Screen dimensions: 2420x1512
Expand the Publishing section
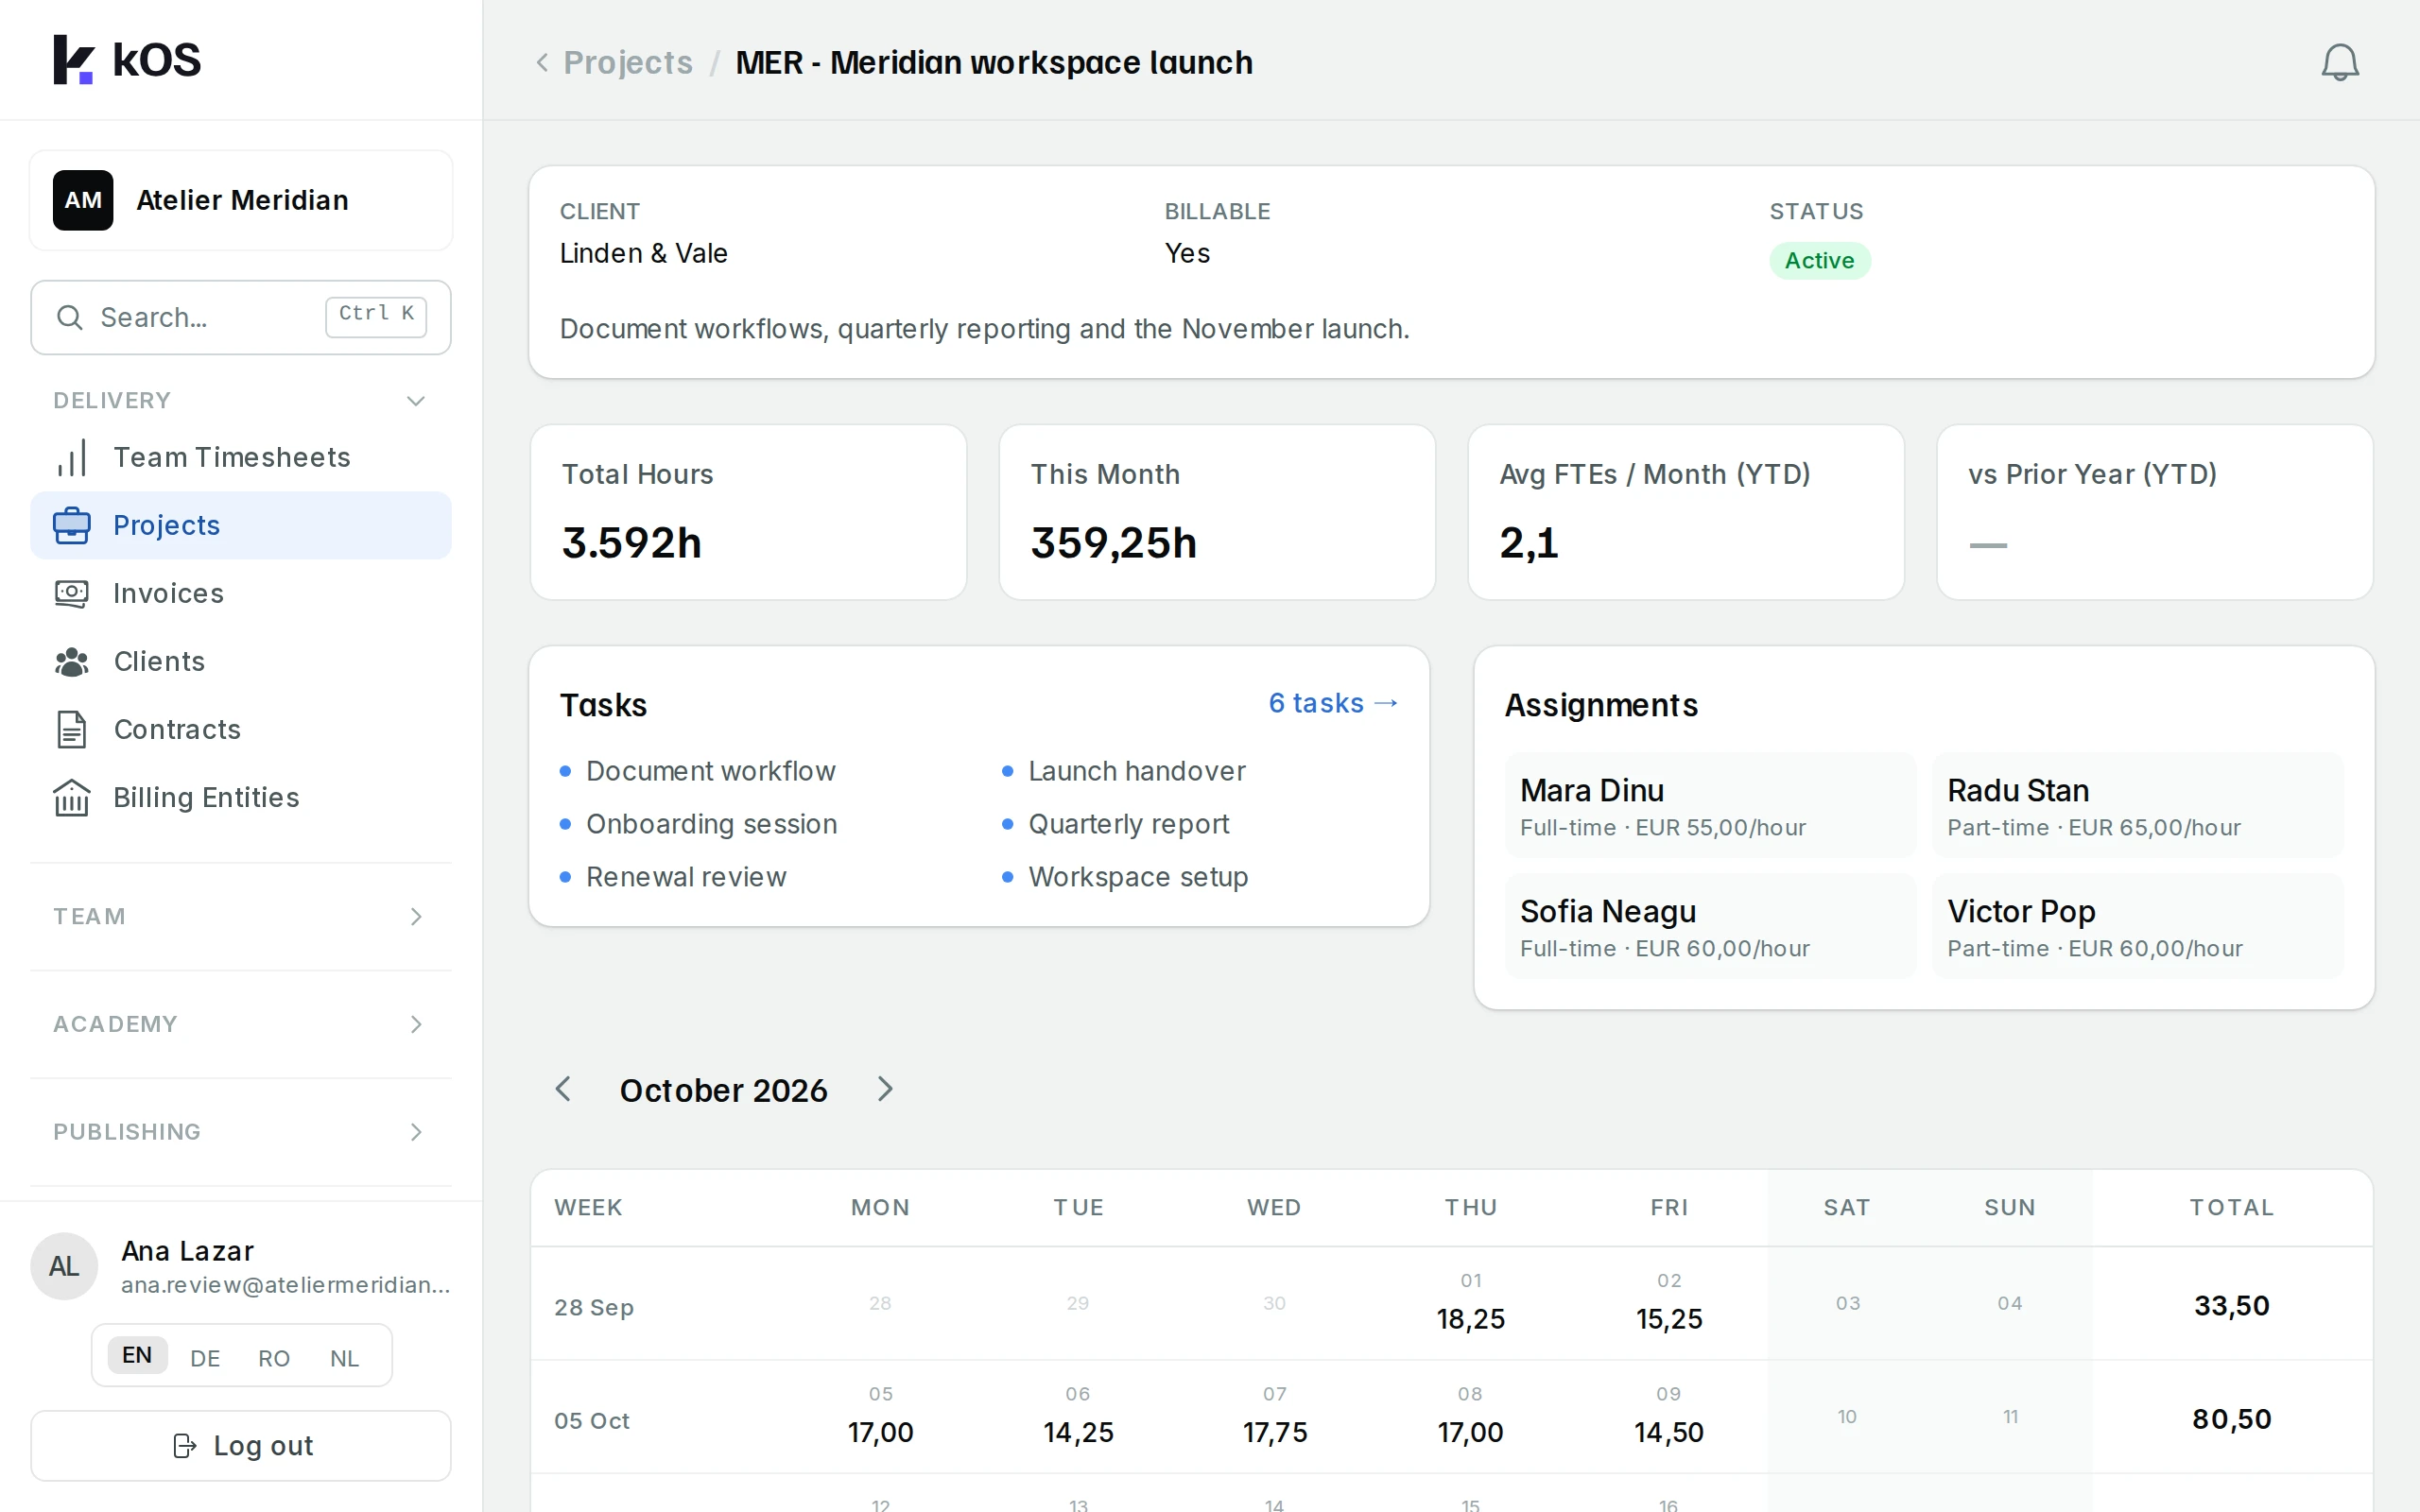(x=241, y=1131)
